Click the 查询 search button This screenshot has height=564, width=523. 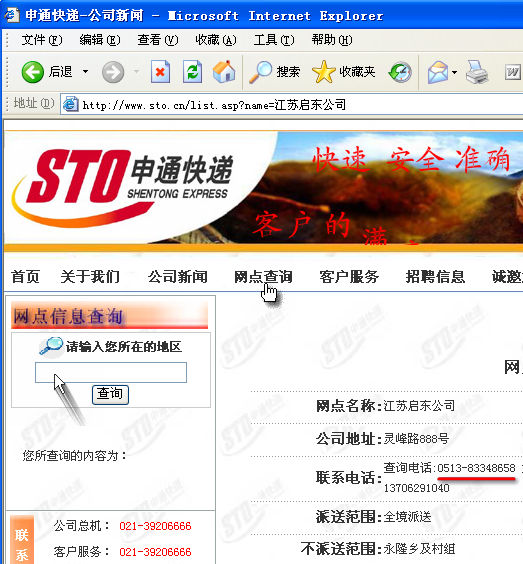pos(110,394)
